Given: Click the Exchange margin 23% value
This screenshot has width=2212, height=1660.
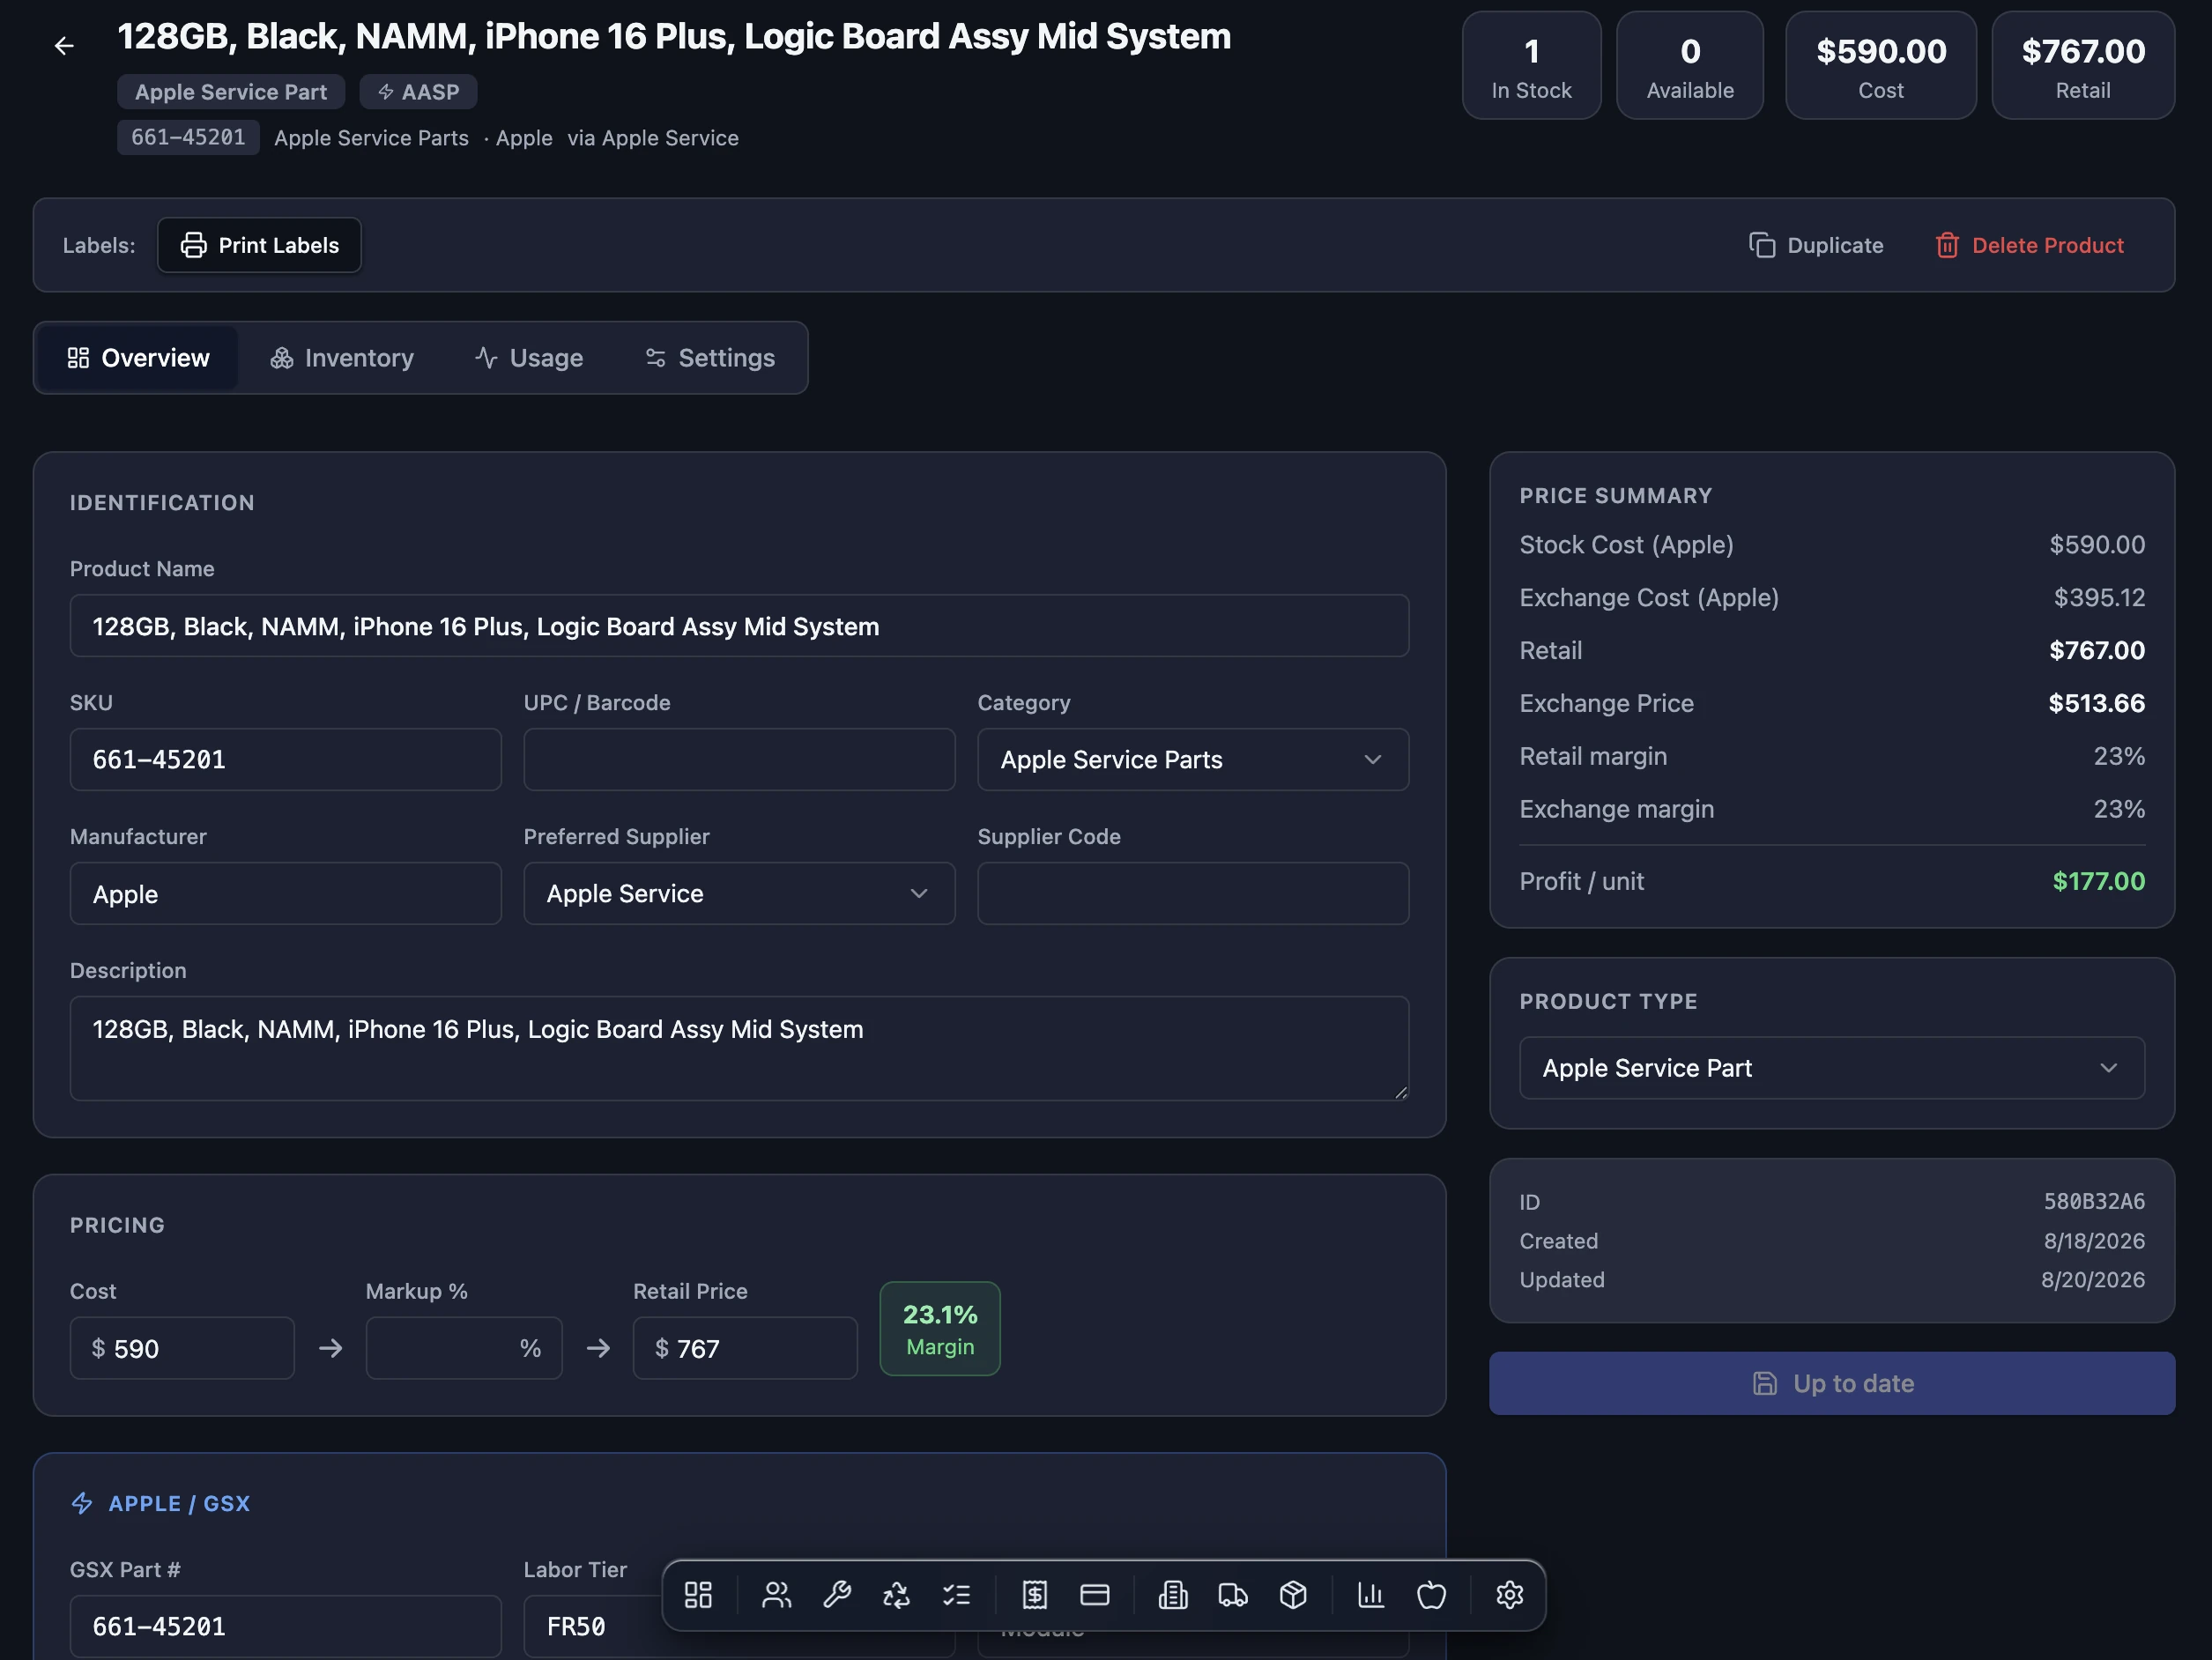Looking at the screenshot, I should 2119,809.
